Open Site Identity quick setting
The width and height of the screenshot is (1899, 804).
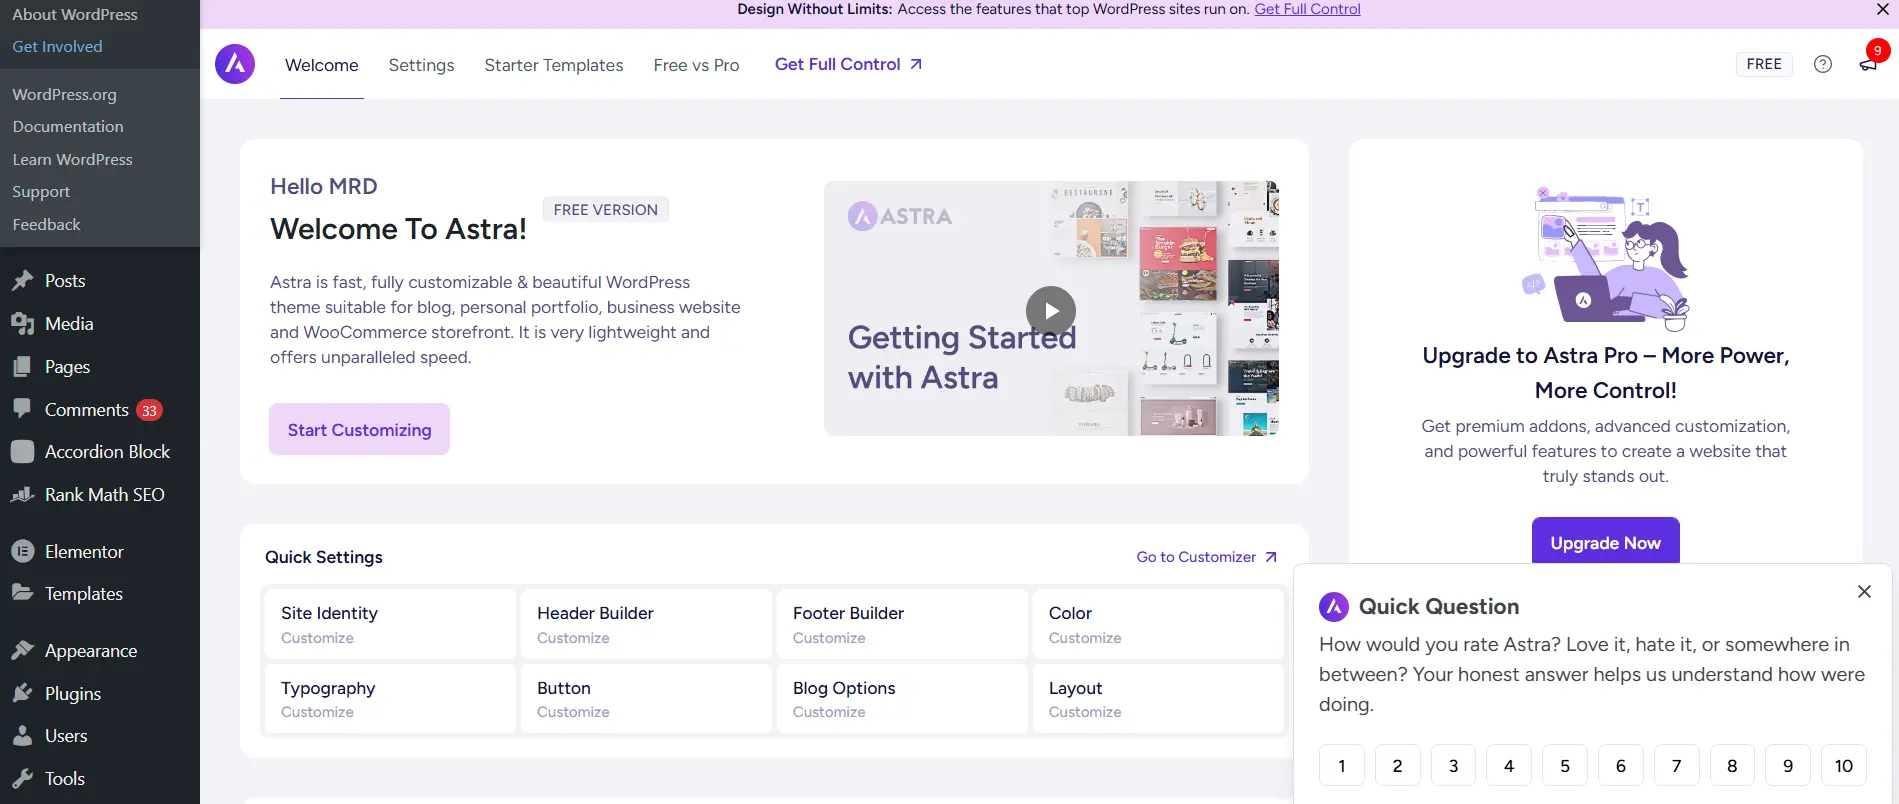tap(390, 624)
